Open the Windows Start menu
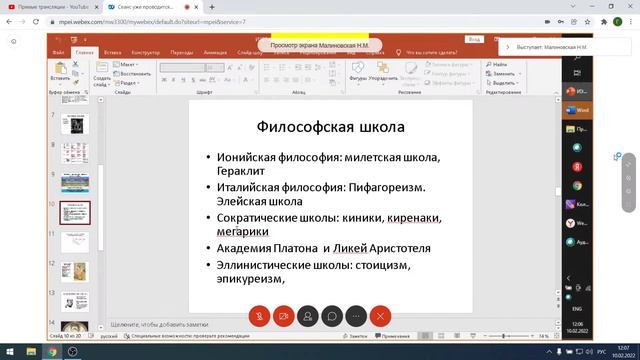 10,352
